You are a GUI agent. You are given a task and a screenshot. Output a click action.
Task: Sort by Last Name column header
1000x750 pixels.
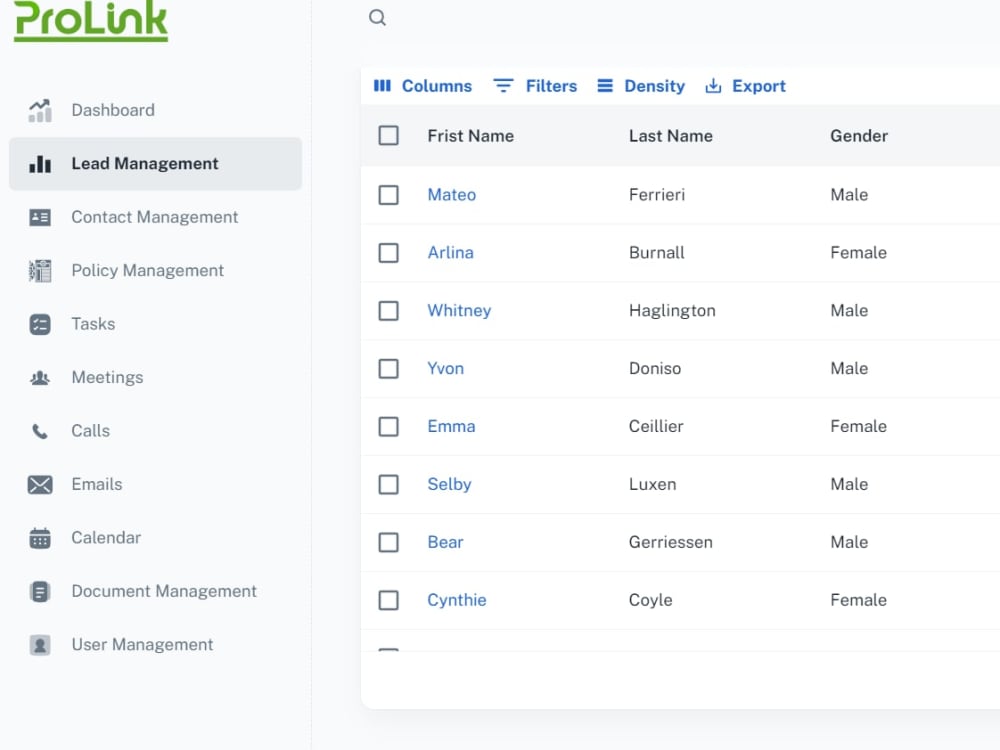pyautogui.click(x=670, y=136)
